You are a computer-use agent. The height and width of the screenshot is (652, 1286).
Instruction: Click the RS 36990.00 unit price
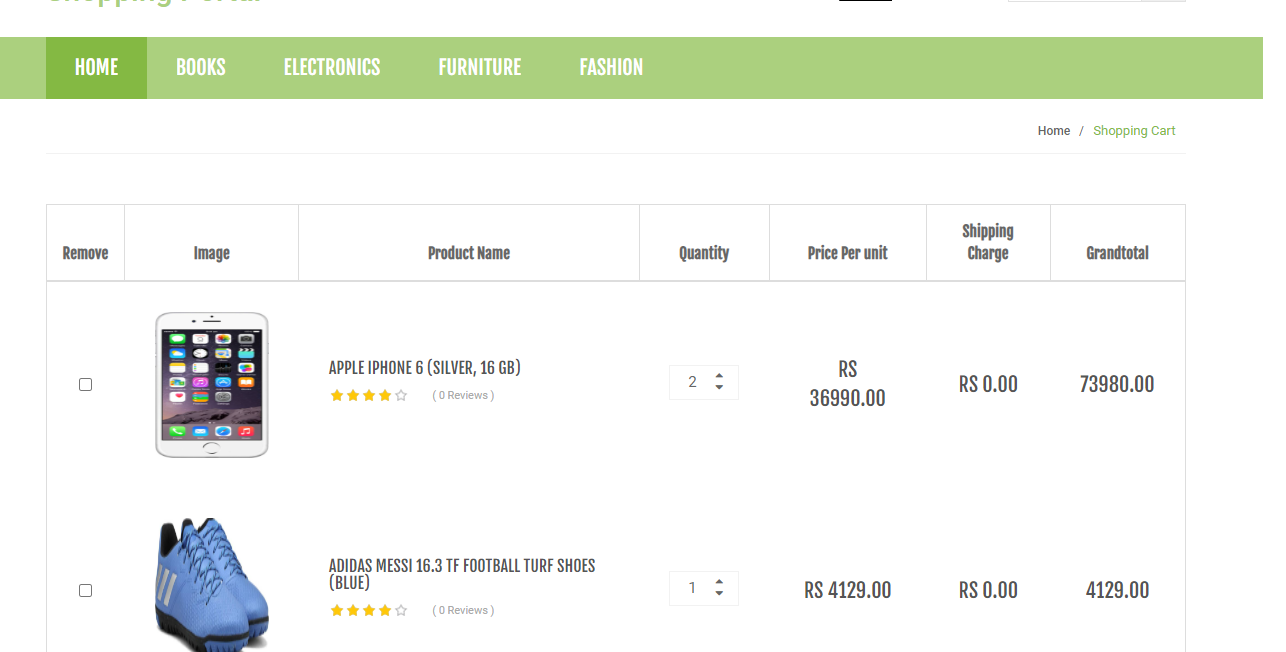click(848, 384)
